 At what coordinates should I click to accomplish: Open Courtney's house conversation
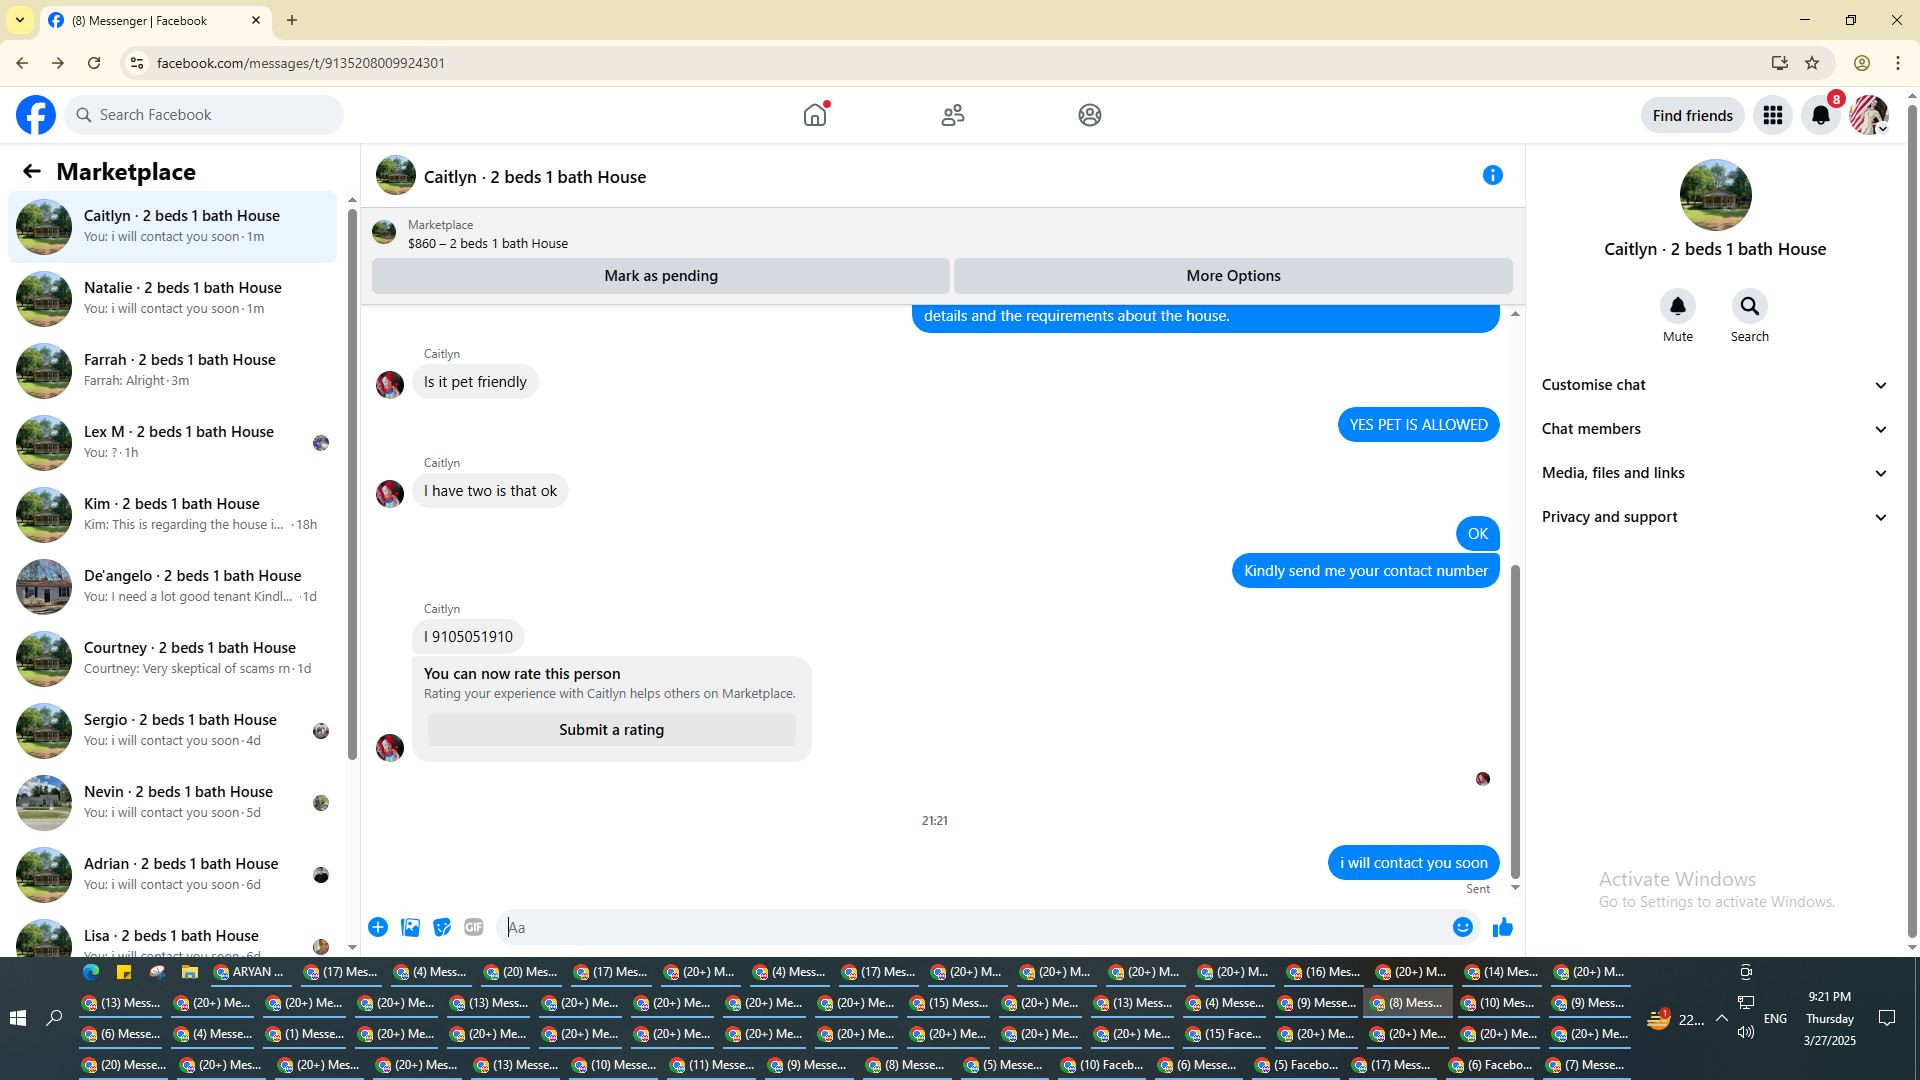(x=173, y=659)
